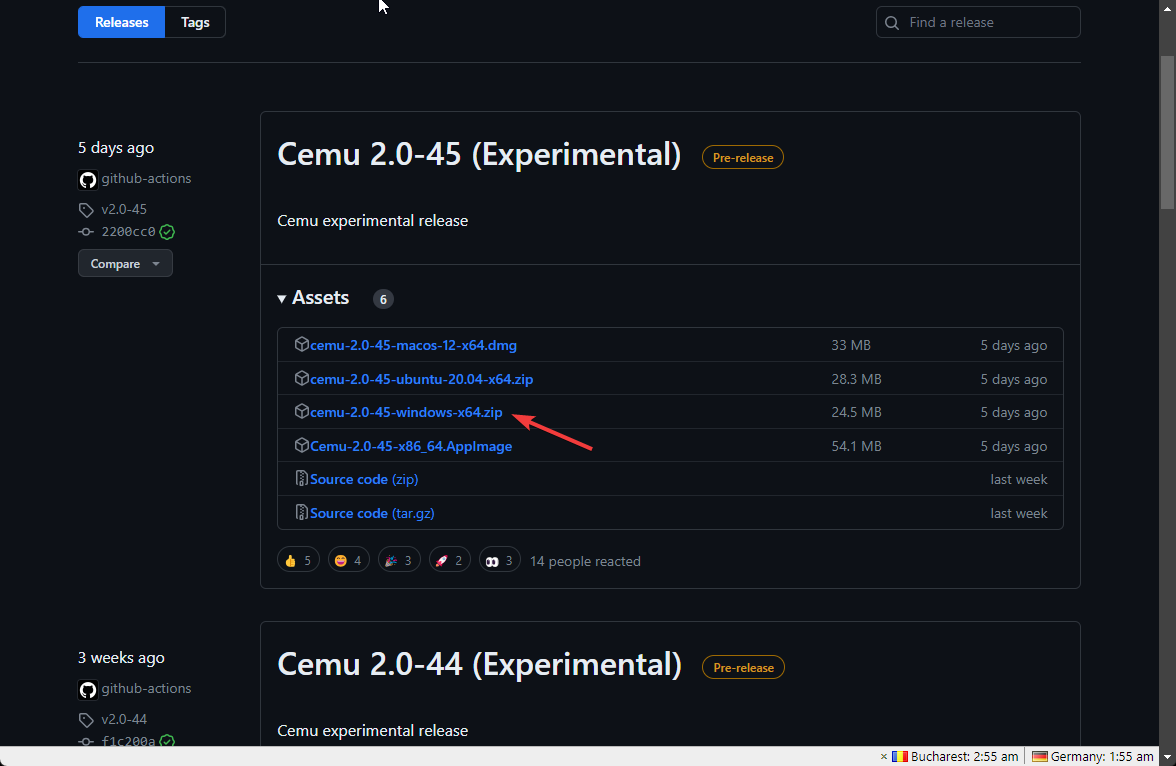Click the Cemu experimental release description under 2.0-45
The image size is (1176, 766).
pyautogui.click(x=373, y=221)
